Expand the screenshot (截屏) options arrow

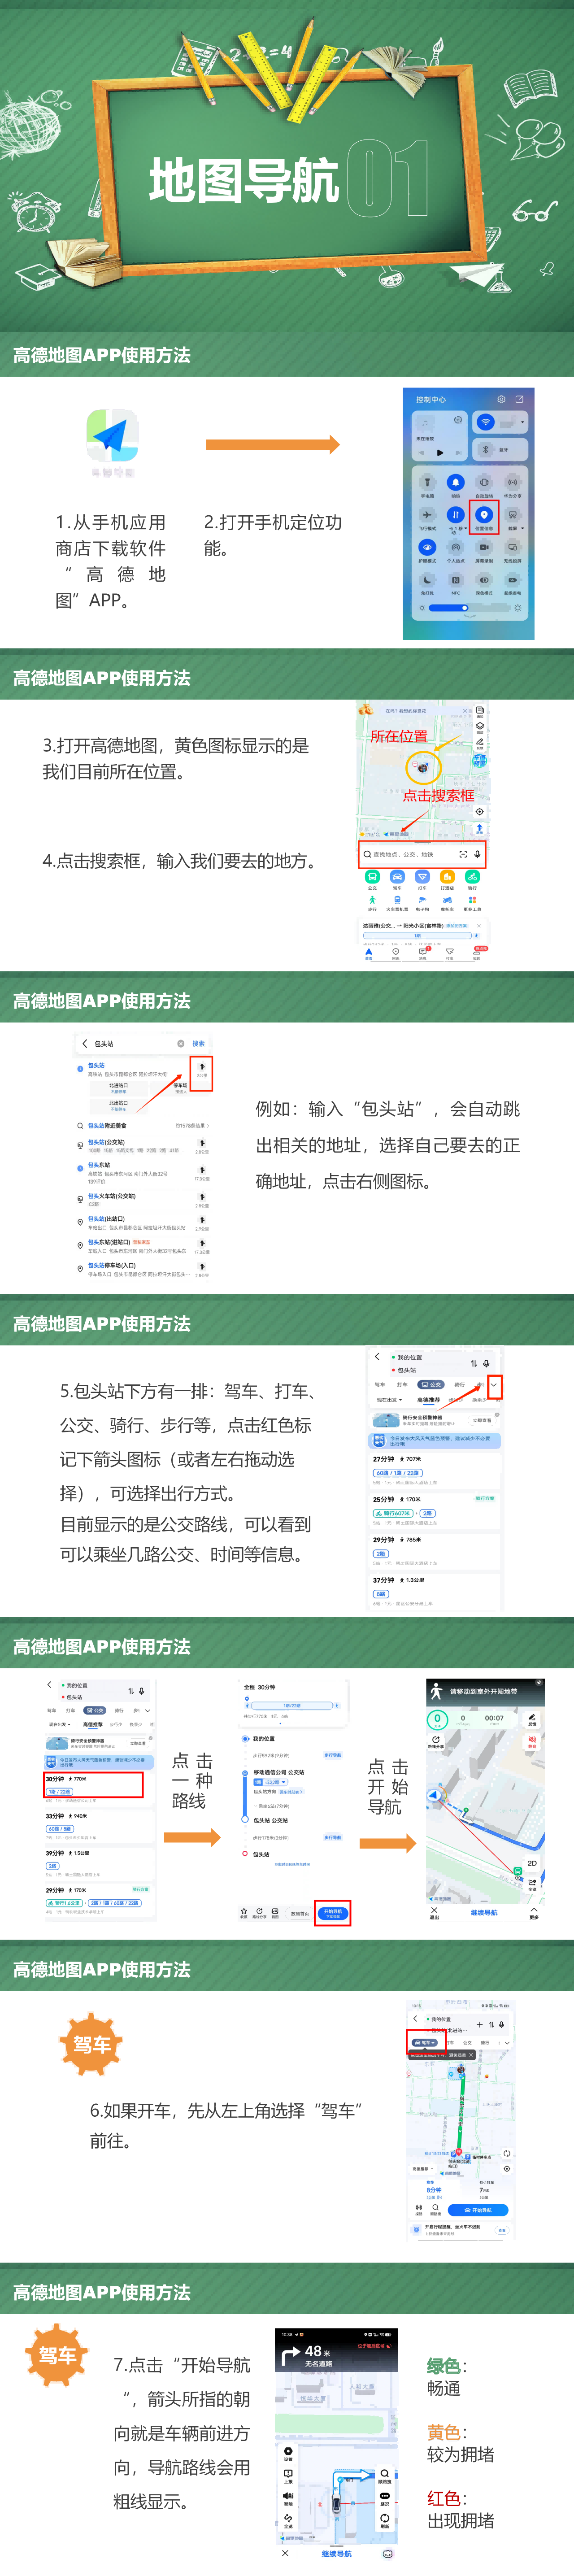(523, 528)
